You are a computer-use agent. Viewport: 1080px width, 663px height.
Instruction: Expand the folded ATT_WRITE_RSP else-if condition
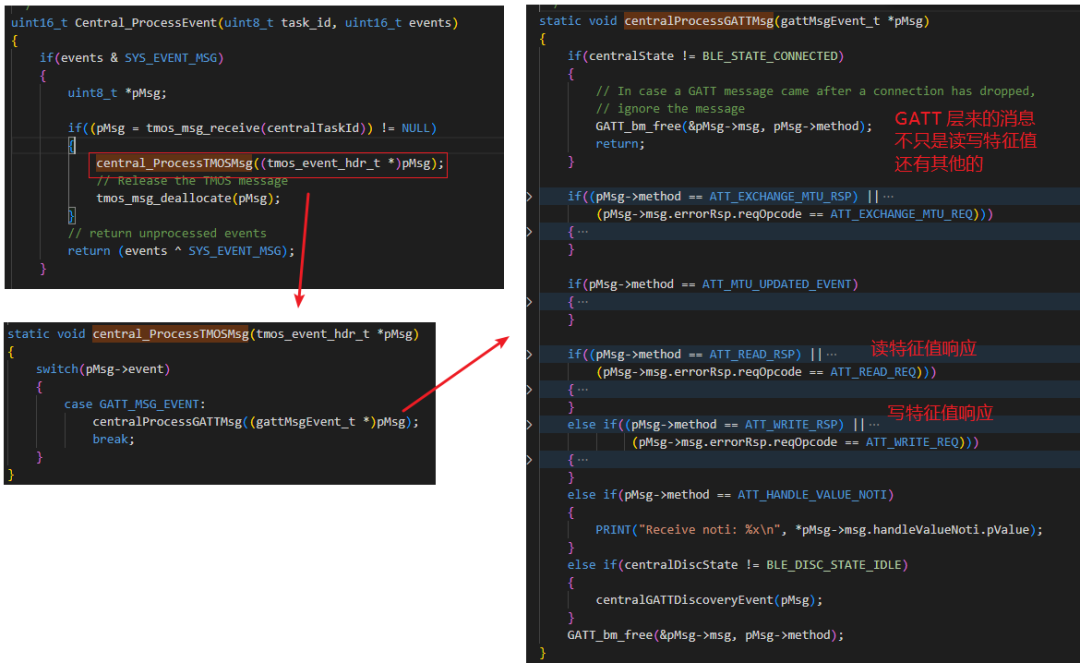point(530,424)
